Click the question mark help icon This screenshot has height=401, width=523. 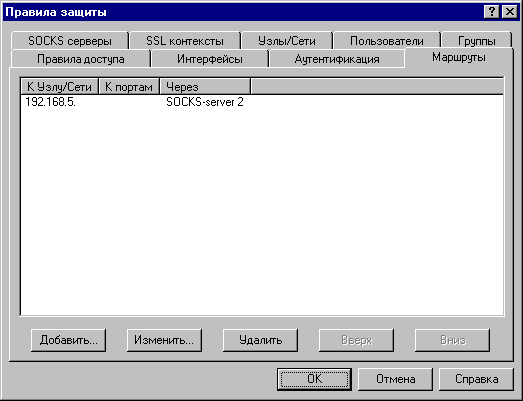pyautogui.click(x=491, y=12)
